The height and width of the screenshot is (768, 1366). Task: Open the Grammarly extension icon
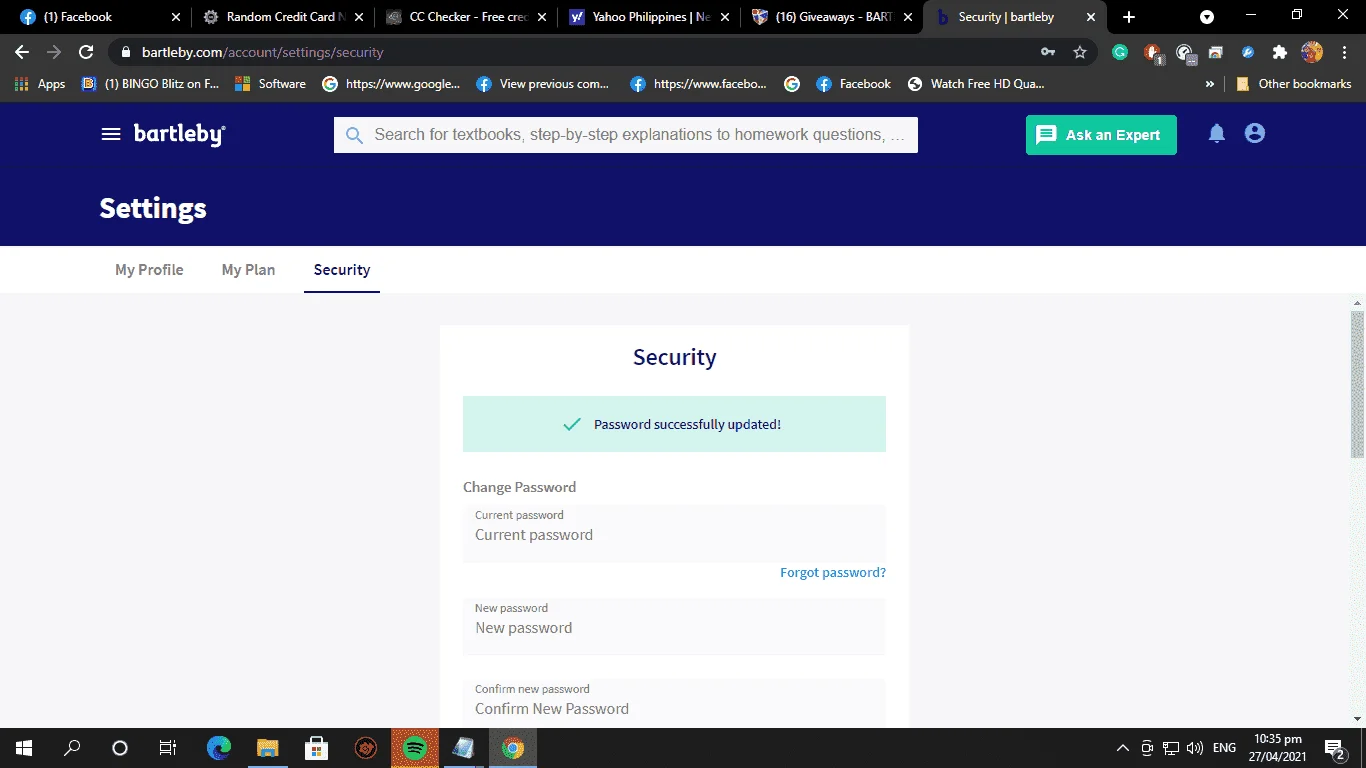pos(1120,52)
